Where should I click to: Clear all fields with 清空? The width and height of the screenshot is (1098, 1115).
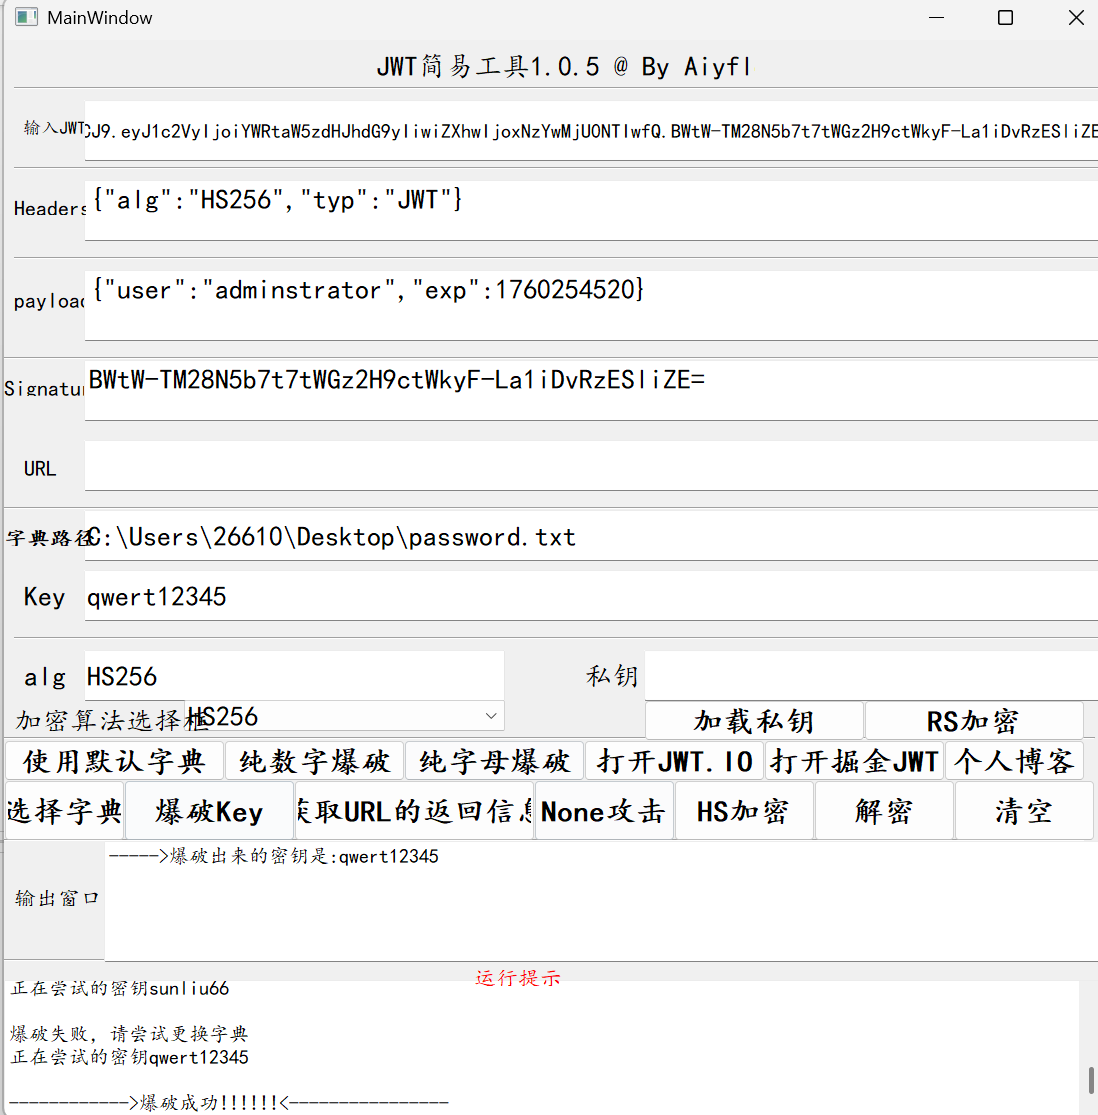(x=1023, y=811)
